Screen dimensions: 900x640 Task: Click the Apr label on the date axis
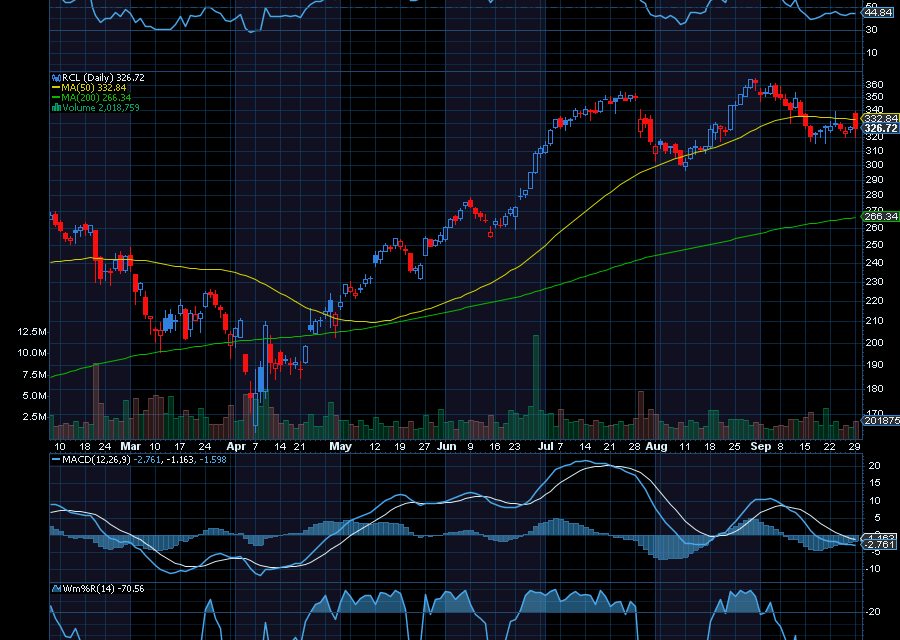[x=236, y=446]
